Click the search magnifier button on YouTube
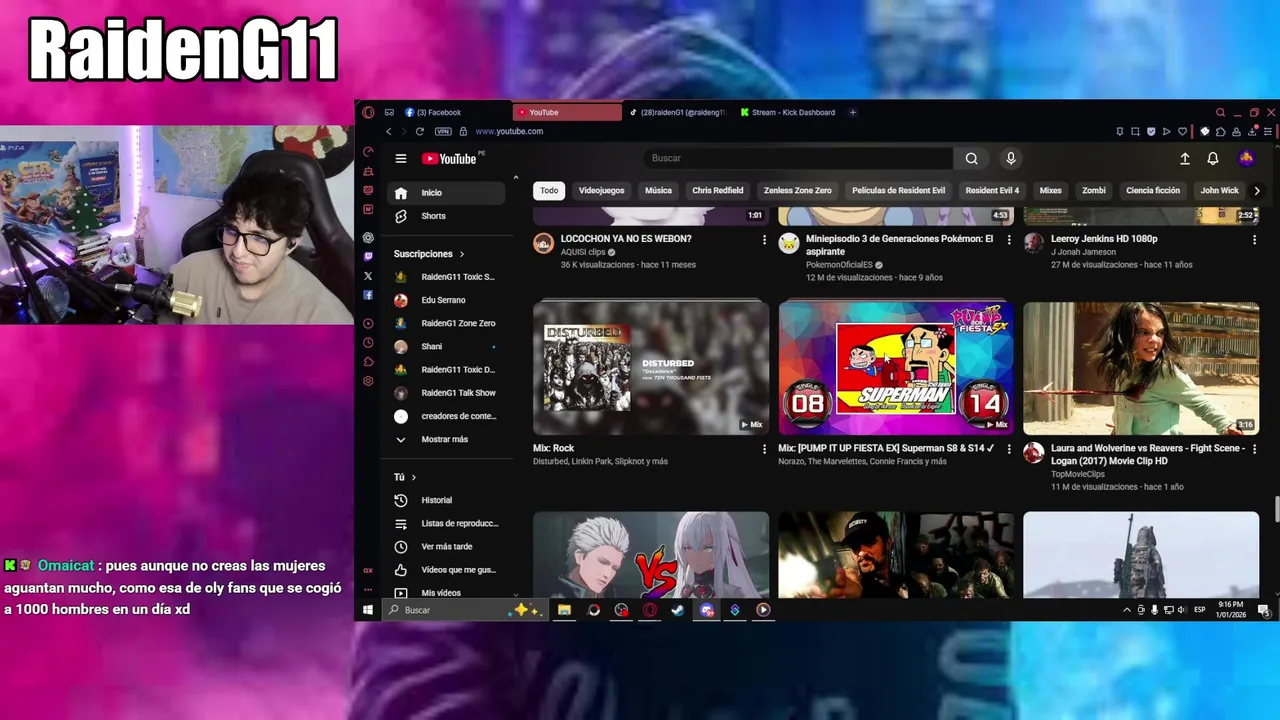This screenshot has height=720, width=1280. coord(971,158)
